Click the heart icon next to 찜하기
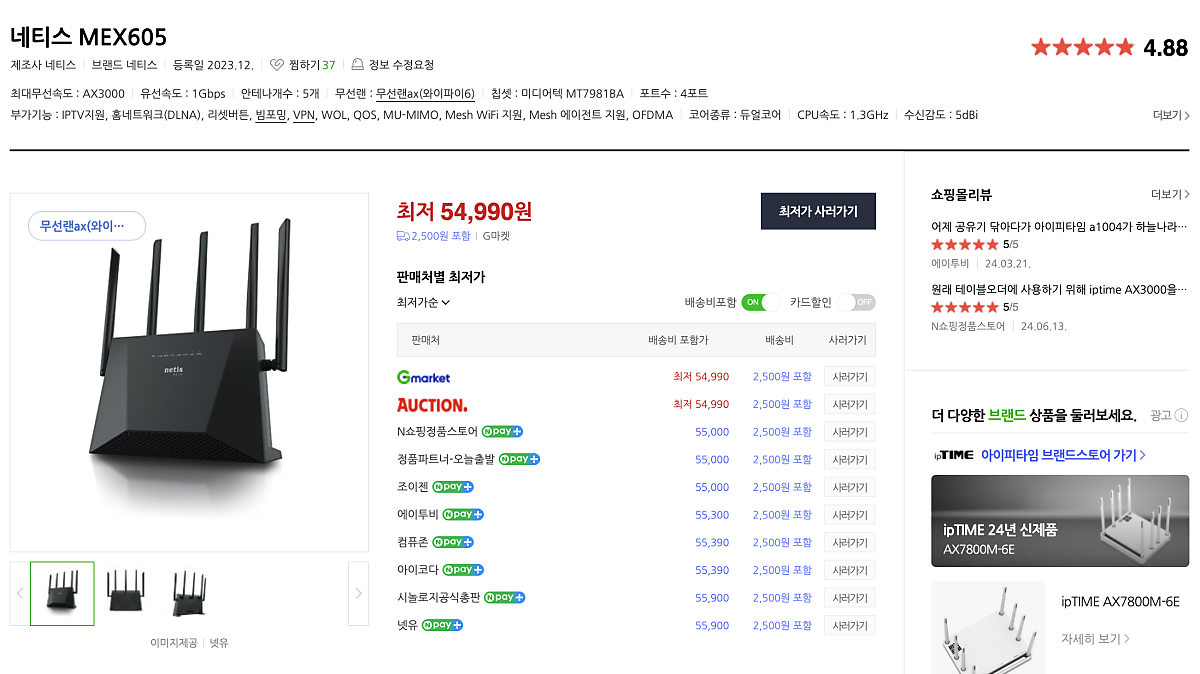The image size is (1200, 674). click(277, 65)
